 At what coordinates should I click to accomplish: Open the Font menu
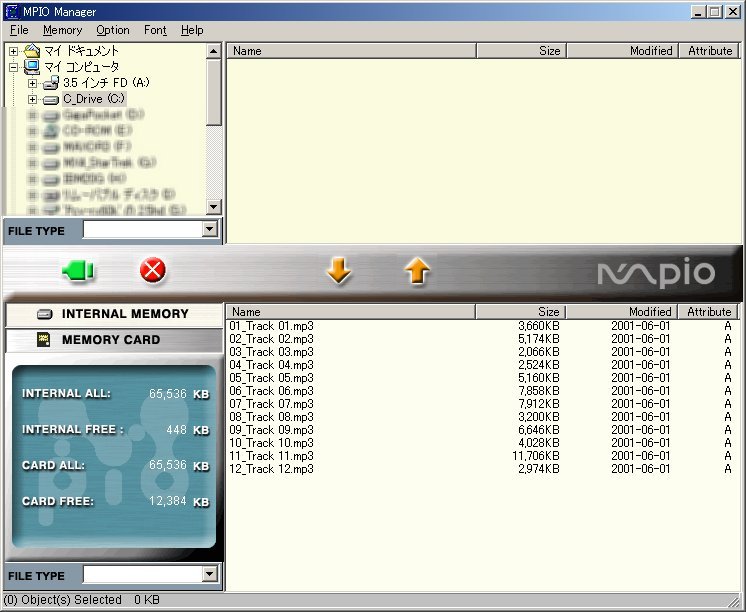(155, 30)
